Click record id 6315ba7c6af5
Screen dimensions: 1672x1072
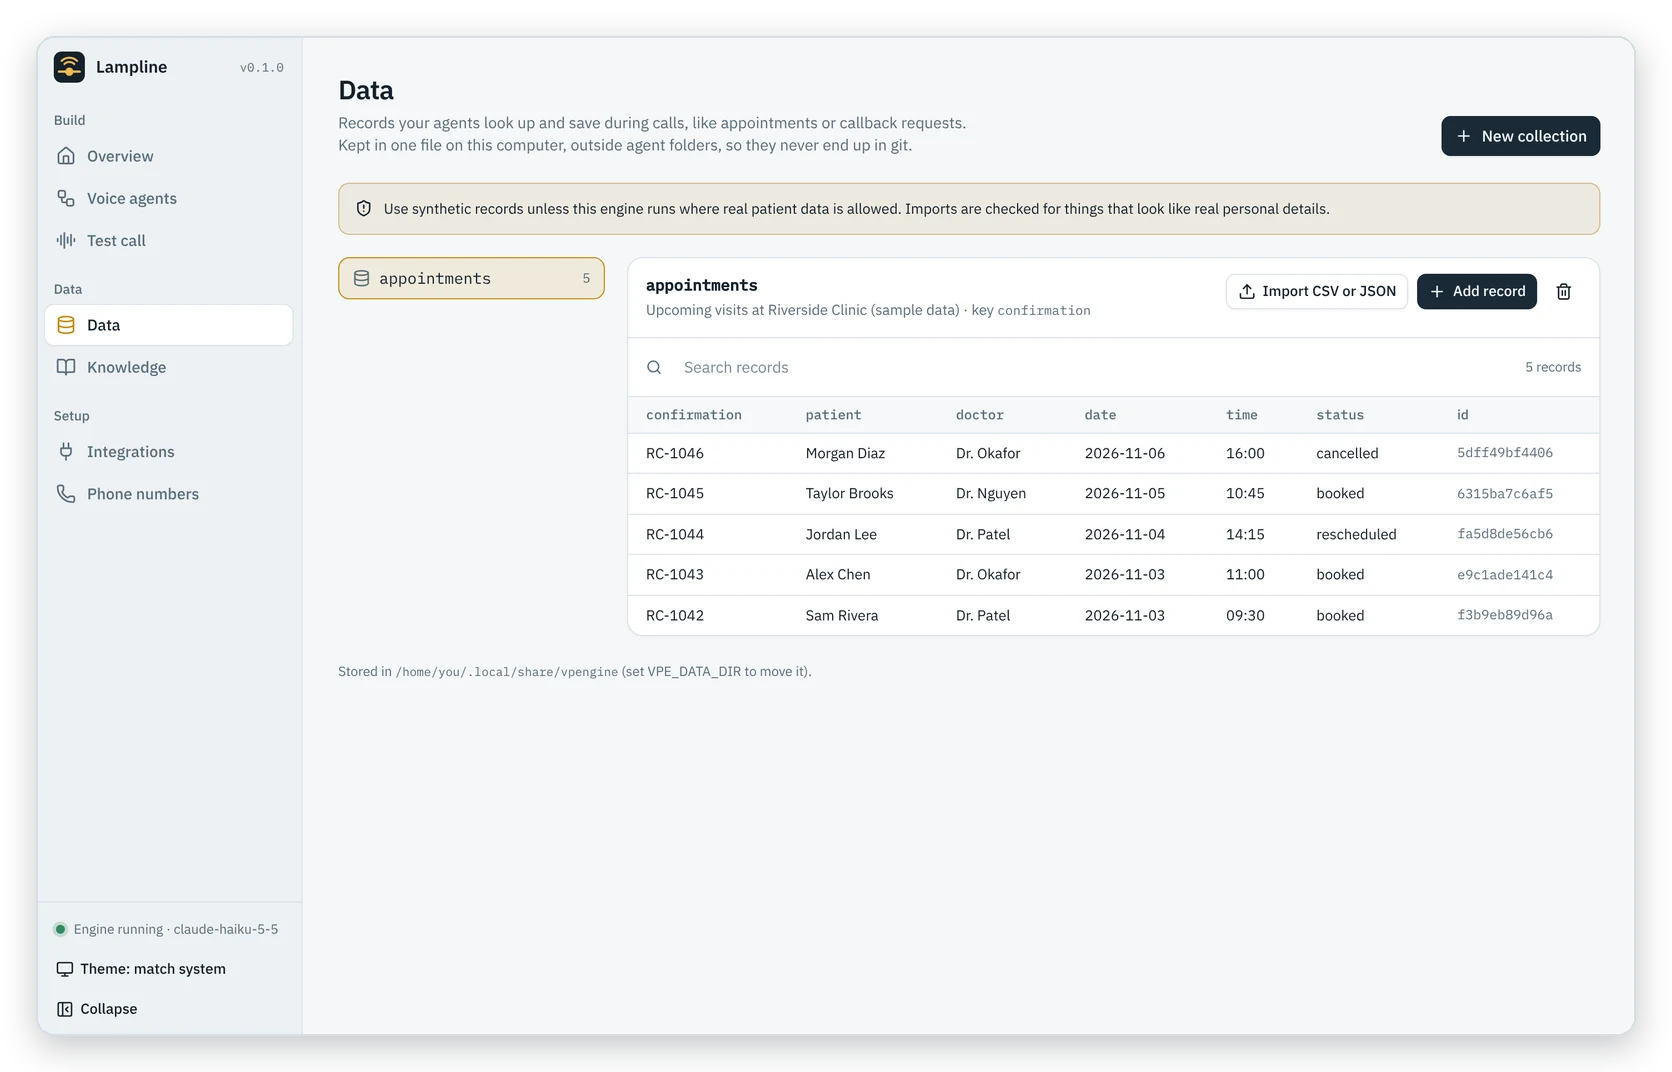(x=1505, y=493)
